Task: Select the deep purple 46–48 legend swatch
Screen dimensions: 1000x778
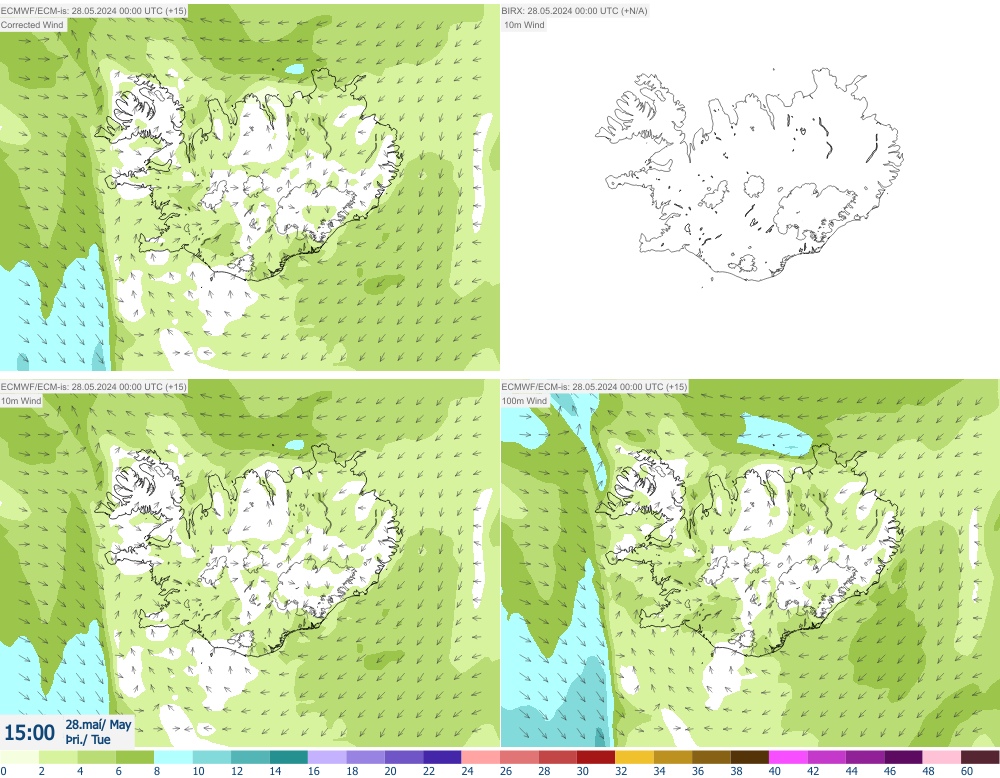Action: [x=903, y=757]
